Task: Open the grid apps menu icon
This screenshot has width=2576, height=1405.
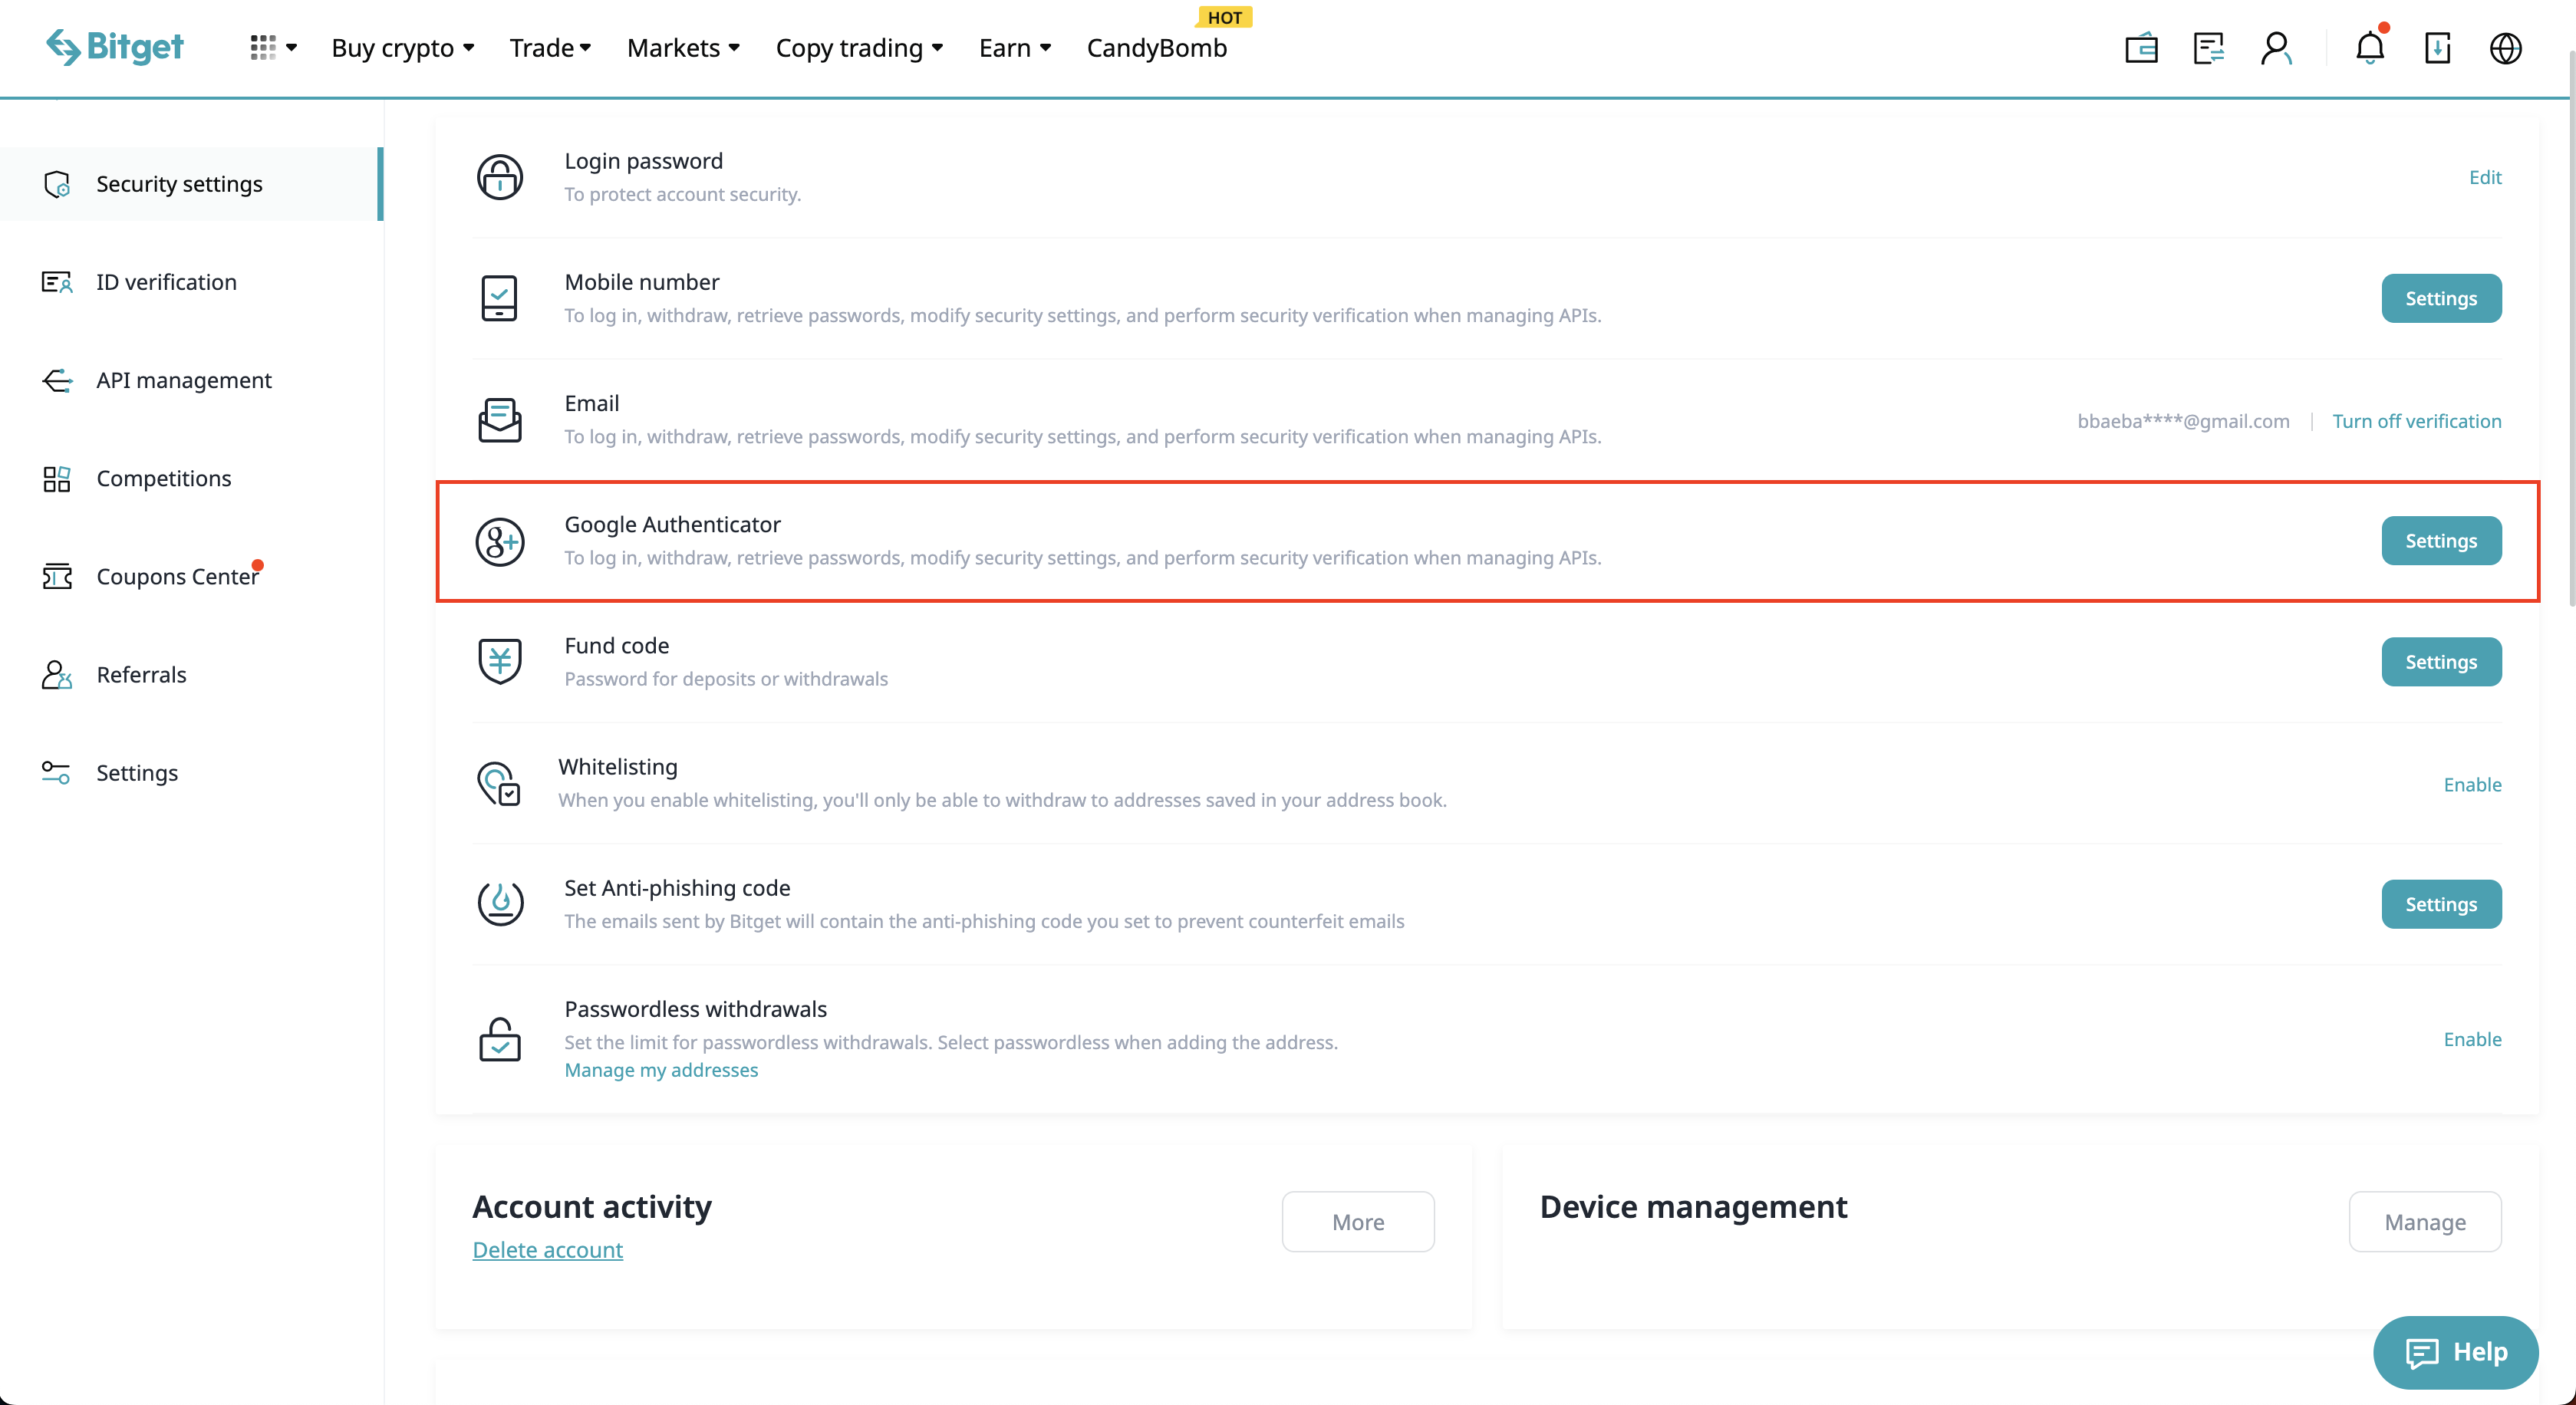Action: [x=263, y=47]
